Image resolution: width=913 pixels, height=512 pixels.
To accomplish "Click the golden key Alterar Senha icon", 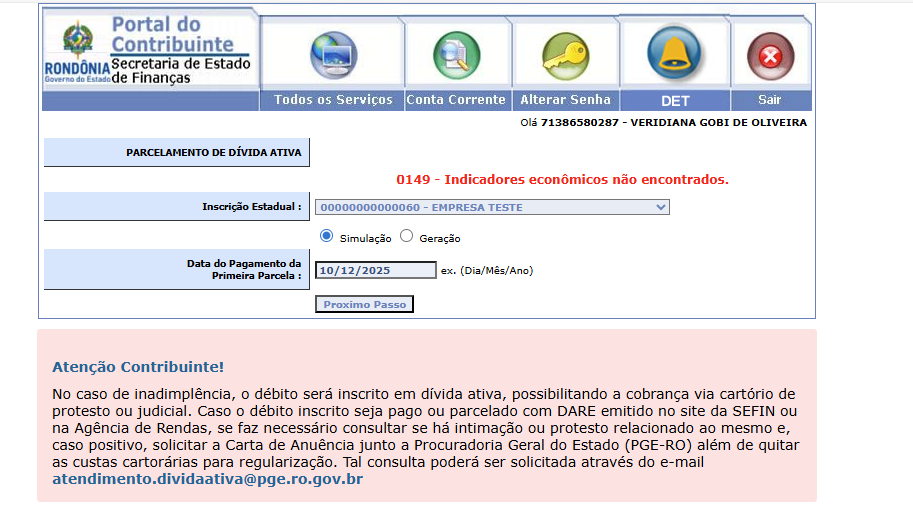I will coord(565,56).
